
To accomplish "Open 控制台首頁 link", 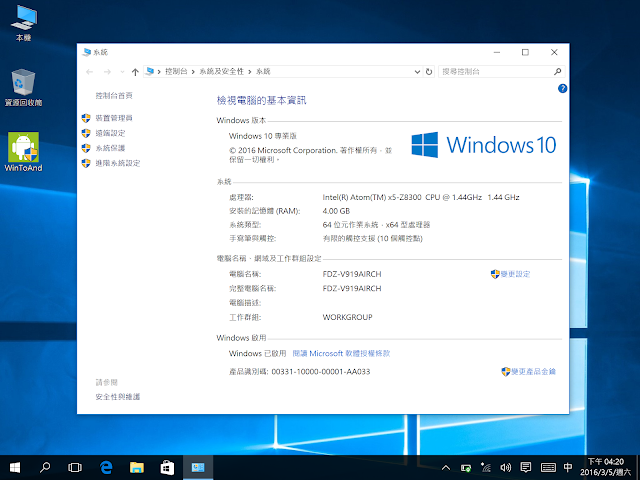I will (x=114, y=96).
